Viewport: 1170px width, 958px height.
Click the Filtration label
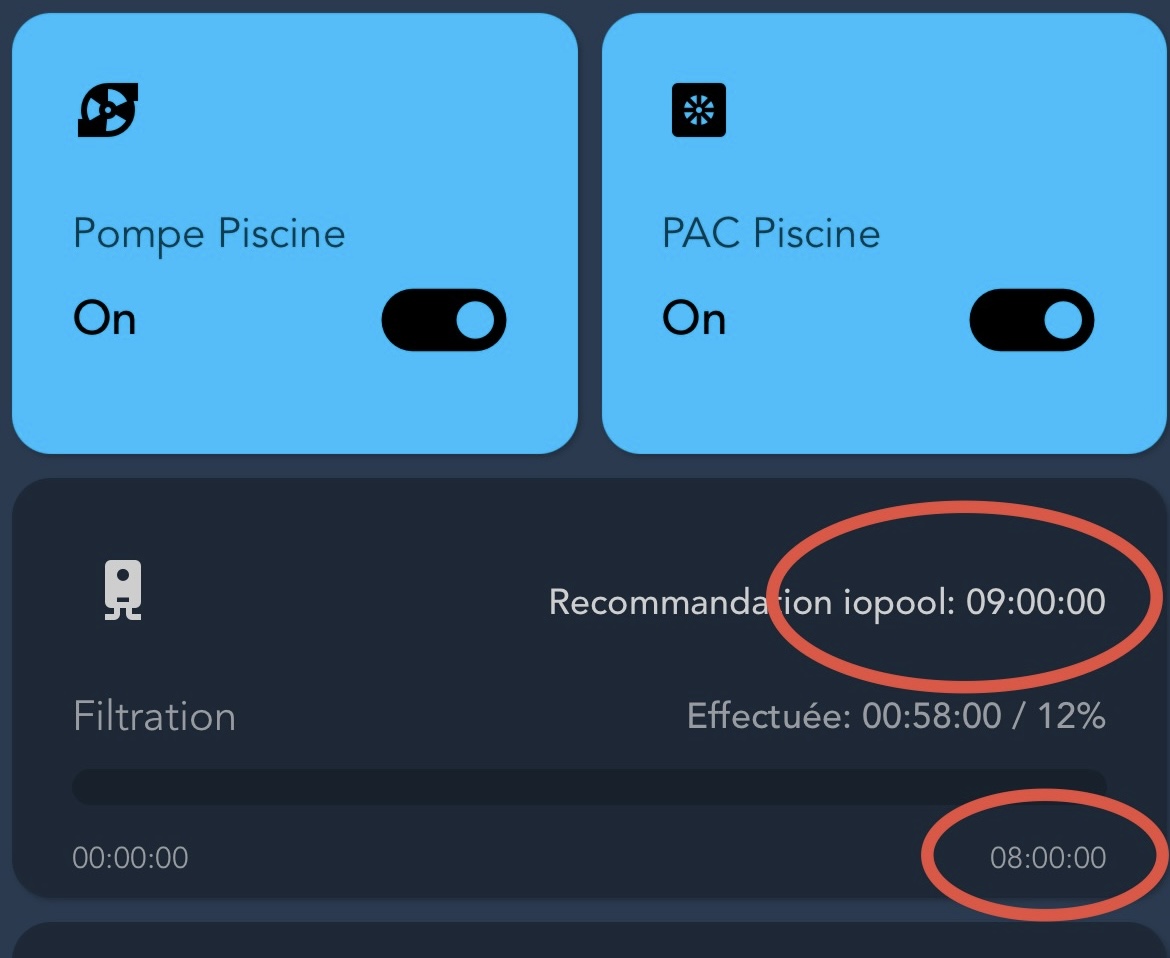(x=154, y=716)
